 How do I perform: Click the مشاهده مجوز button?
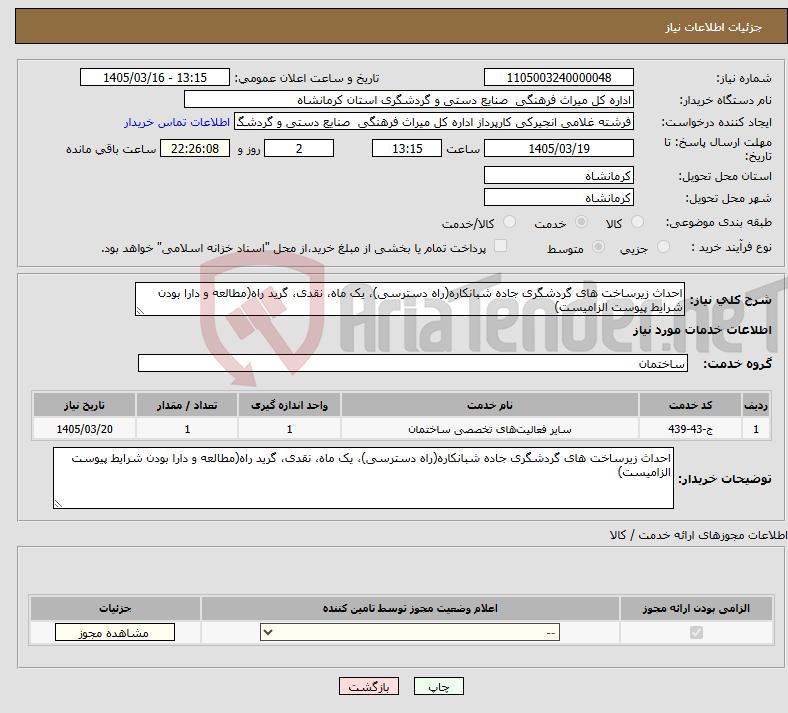coord(115,632)
